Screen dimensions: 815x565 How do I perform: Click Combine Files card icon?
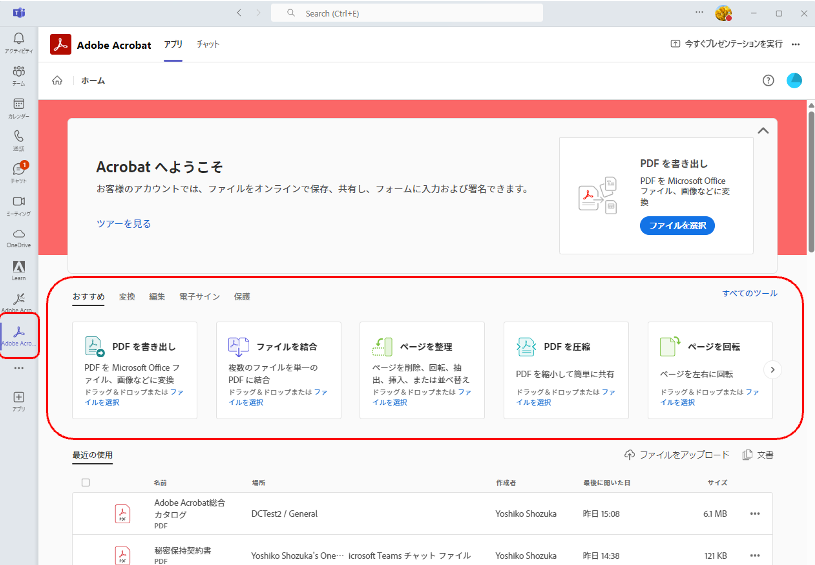pyautogui.click(x=239, y=346)
